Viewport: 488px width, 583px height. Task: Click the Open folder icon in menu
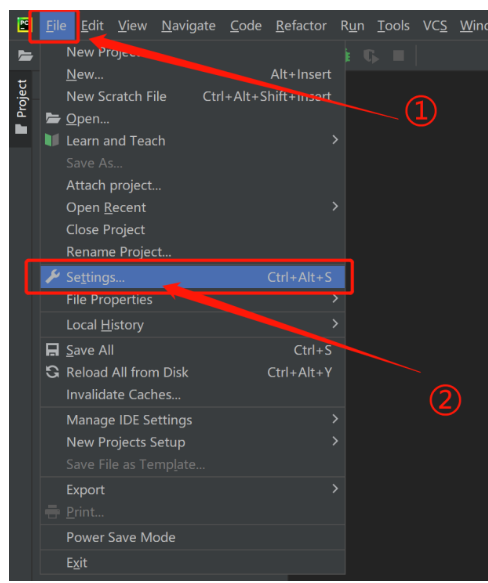click(52, 119)
